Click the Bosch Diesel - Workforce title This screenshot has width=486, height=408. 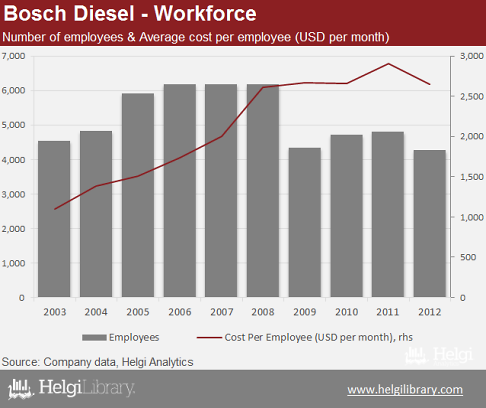pyautogui.click(x=130, y=14)
